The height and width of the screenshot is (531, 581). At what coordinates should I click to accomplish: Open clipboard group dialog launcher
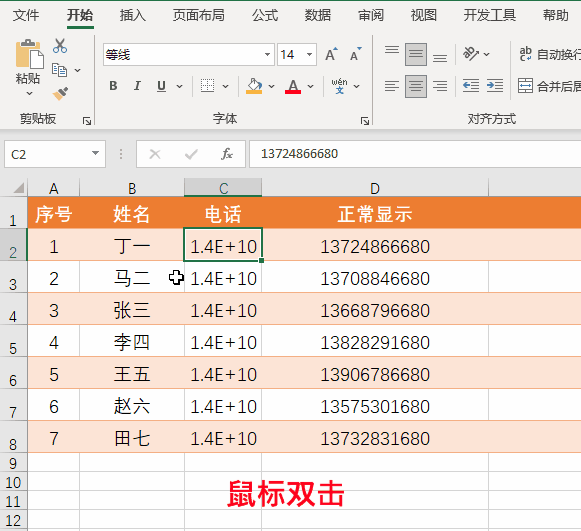87,121
